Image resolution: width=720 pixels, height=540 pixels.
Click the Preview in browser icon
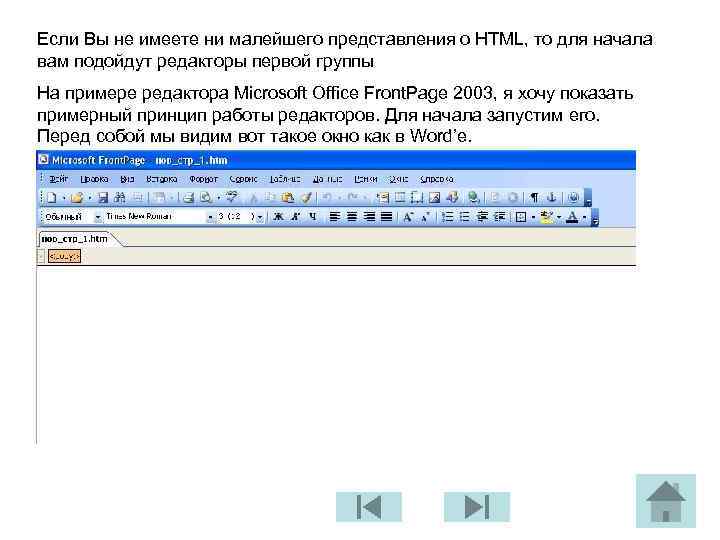pos(206,198)
